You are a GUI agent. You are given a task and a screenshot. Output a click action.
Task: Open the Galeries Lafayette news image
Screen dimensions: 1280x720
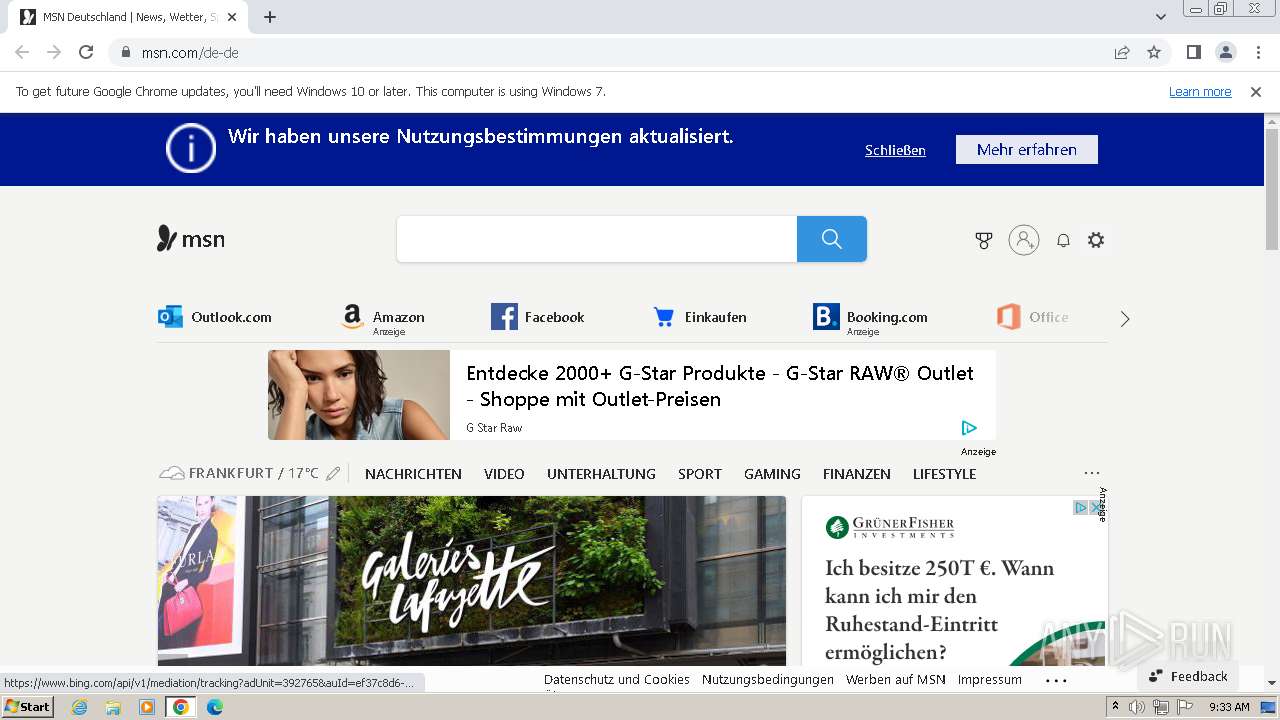(472, 581)
